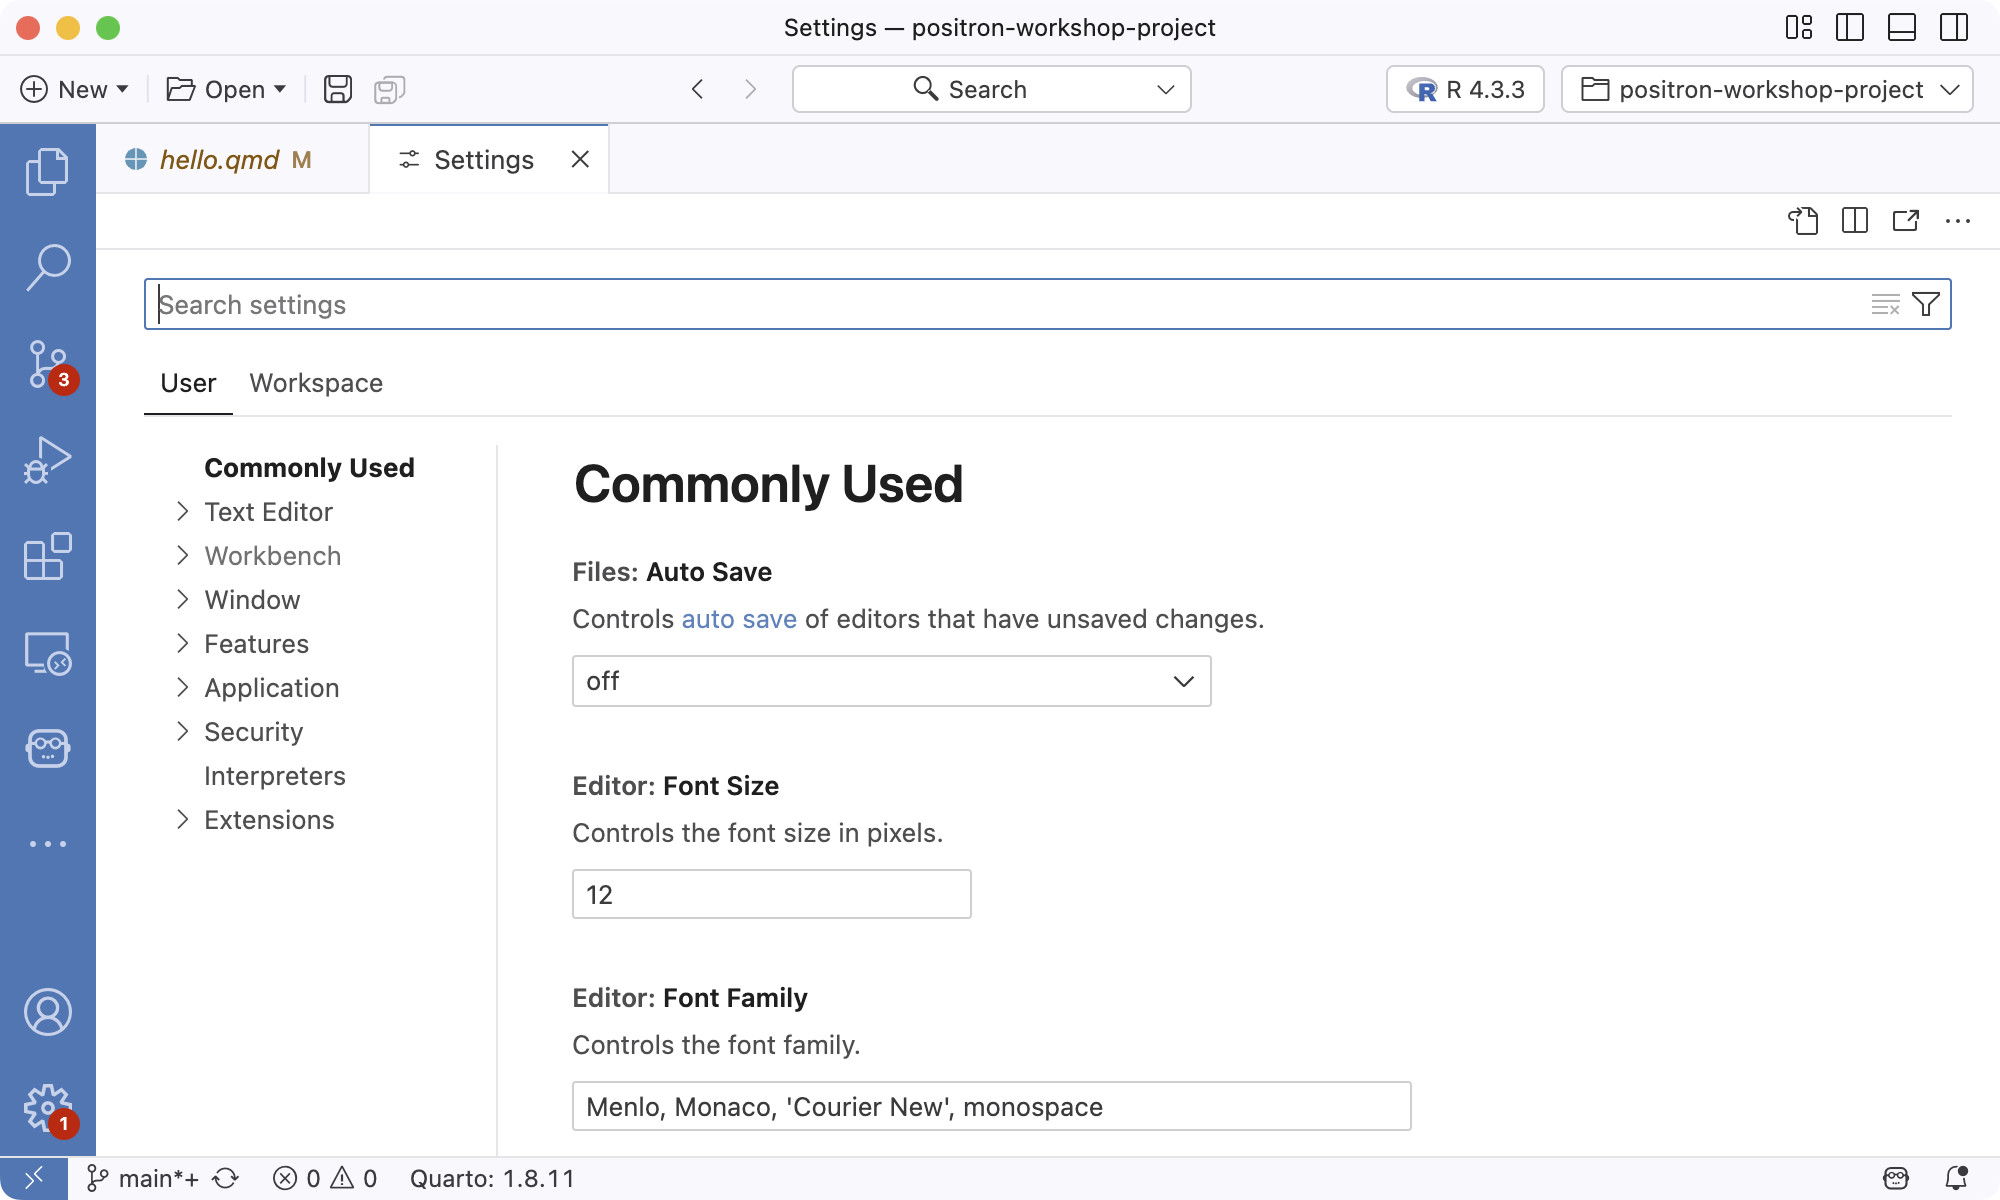The image size is (2000, 1200).
Task: Open the positron-workshop-project folder dropdown
Action: coord(1767,89)
